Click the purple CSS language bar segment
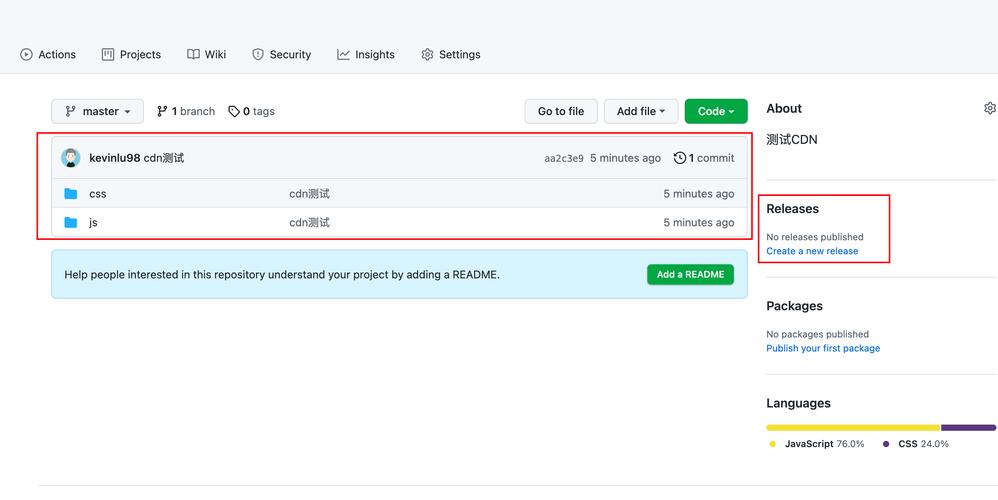Viewport: 998px width, 500px height. click(x=969, y=428)
